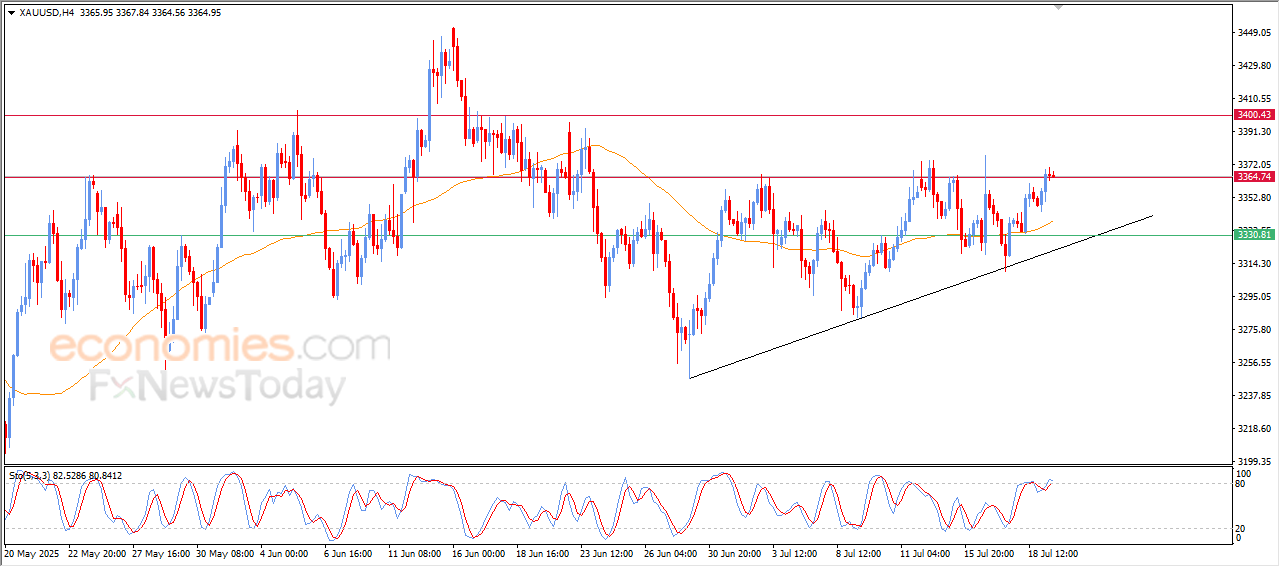Screen dimensions: 1280x567
Task: Click the 3429.80 price axis value
Action: [1254, 66]
